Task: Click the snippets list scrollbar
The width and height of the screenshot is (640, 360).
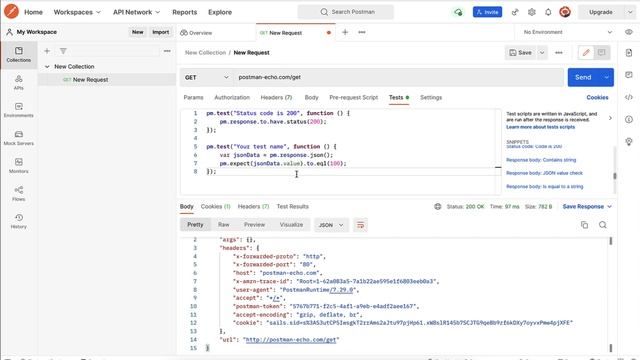Action: tap(615, 176)
